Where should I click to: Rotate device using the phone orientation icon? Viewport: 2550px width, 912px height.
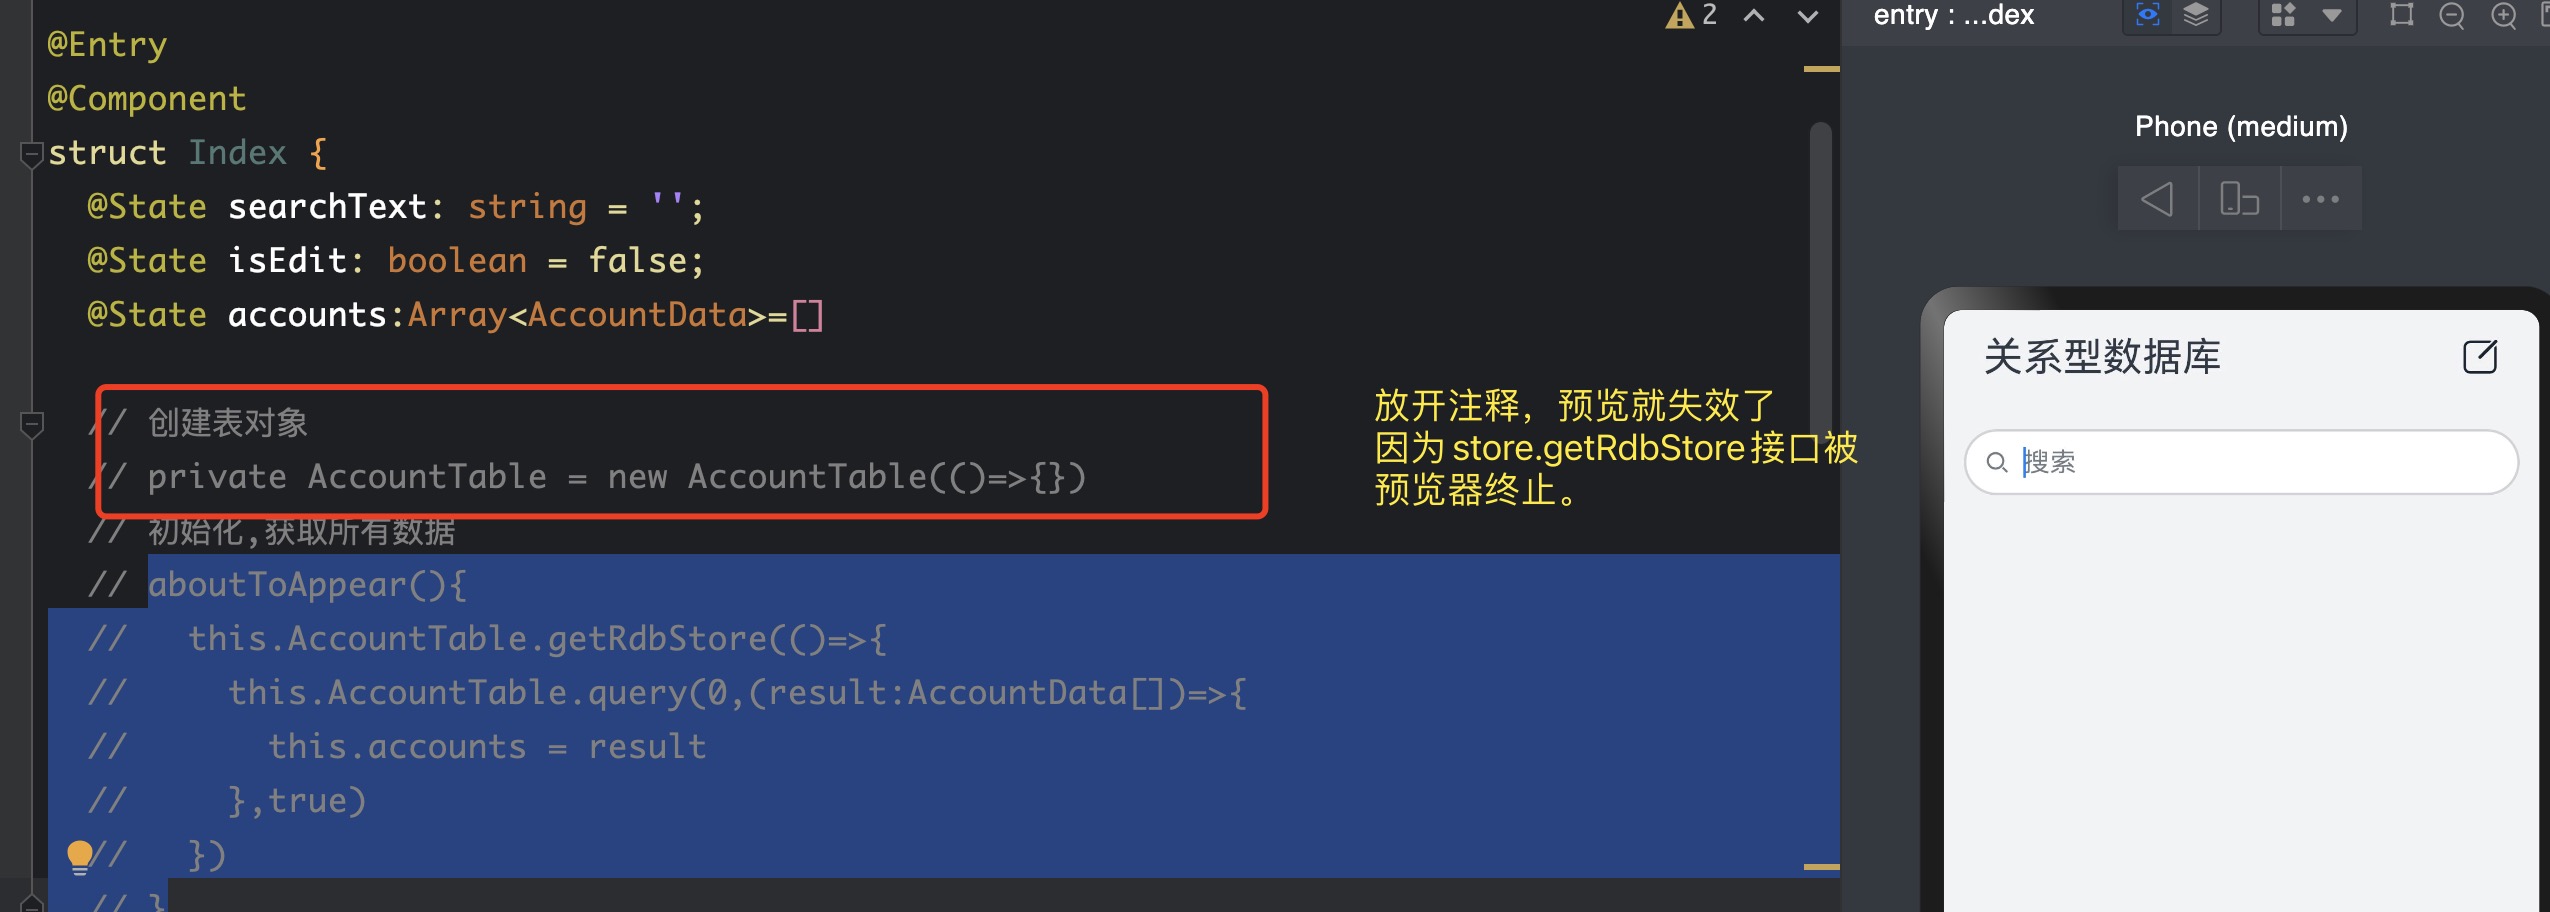(x=2240, y=199)
